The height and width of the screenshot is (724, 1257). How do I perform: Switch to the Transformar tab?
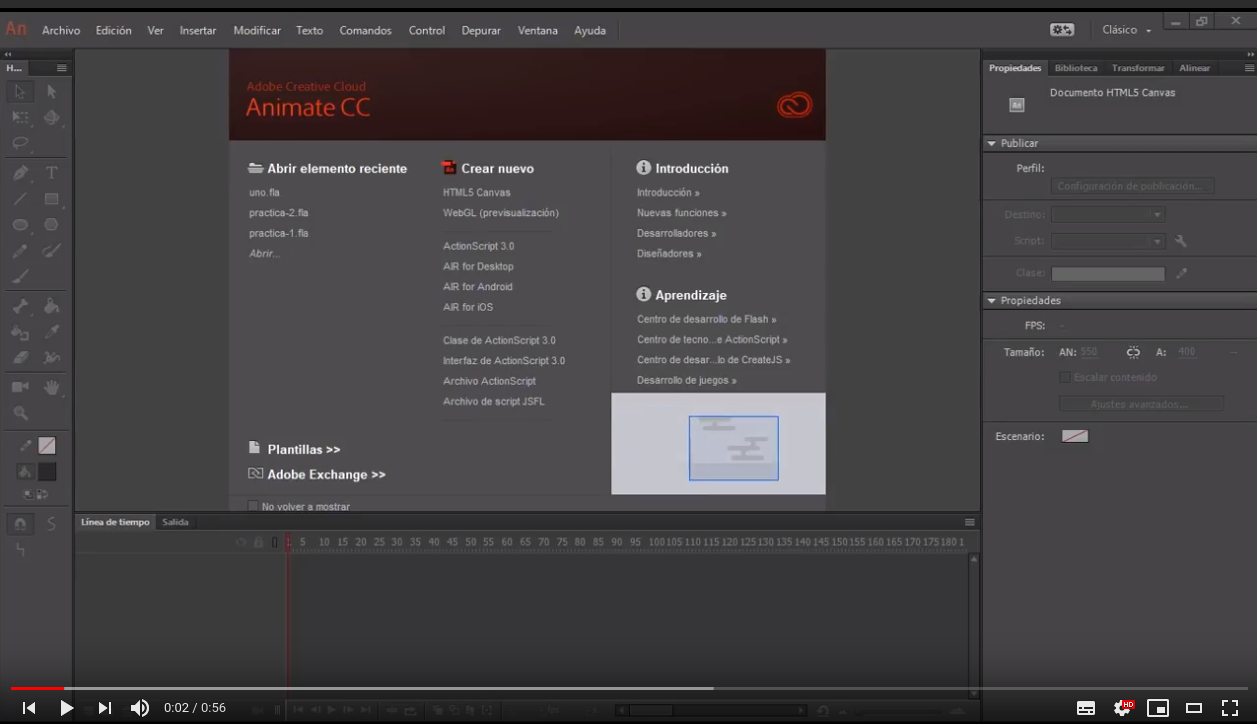click(1138, 68)
